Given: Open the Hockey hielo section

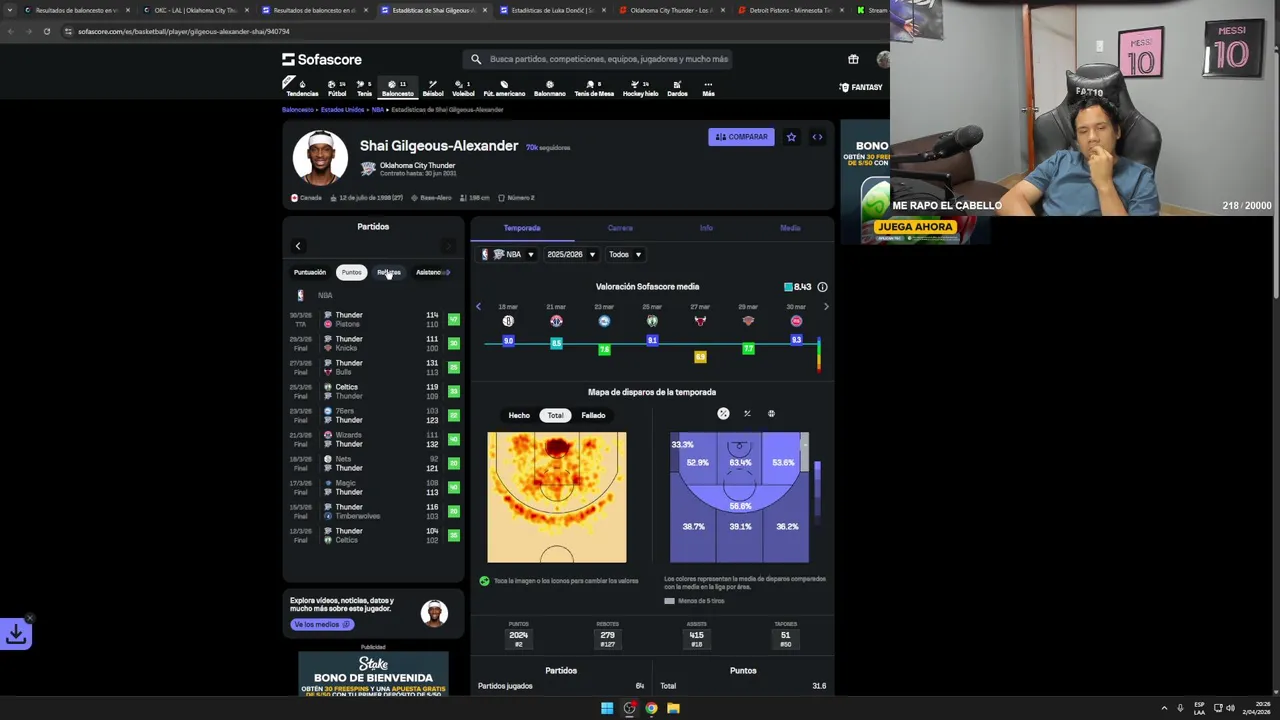Looking at the screenshot, I should [x=641, y=89].
